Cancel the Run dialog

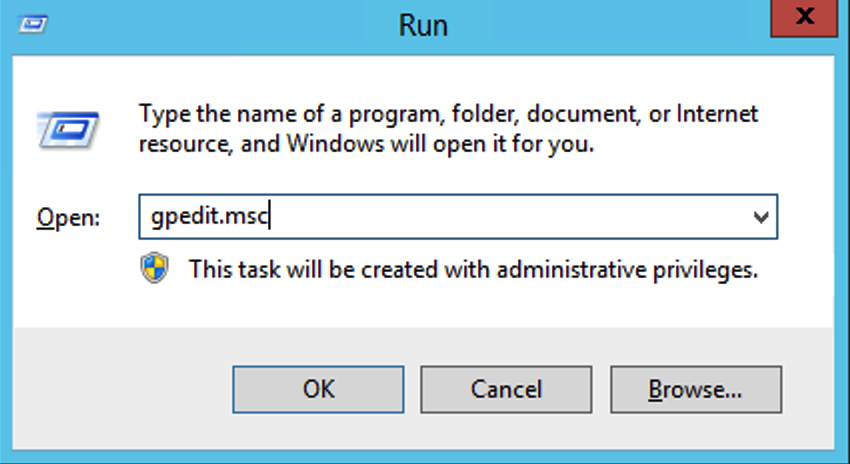click(506, 388)
